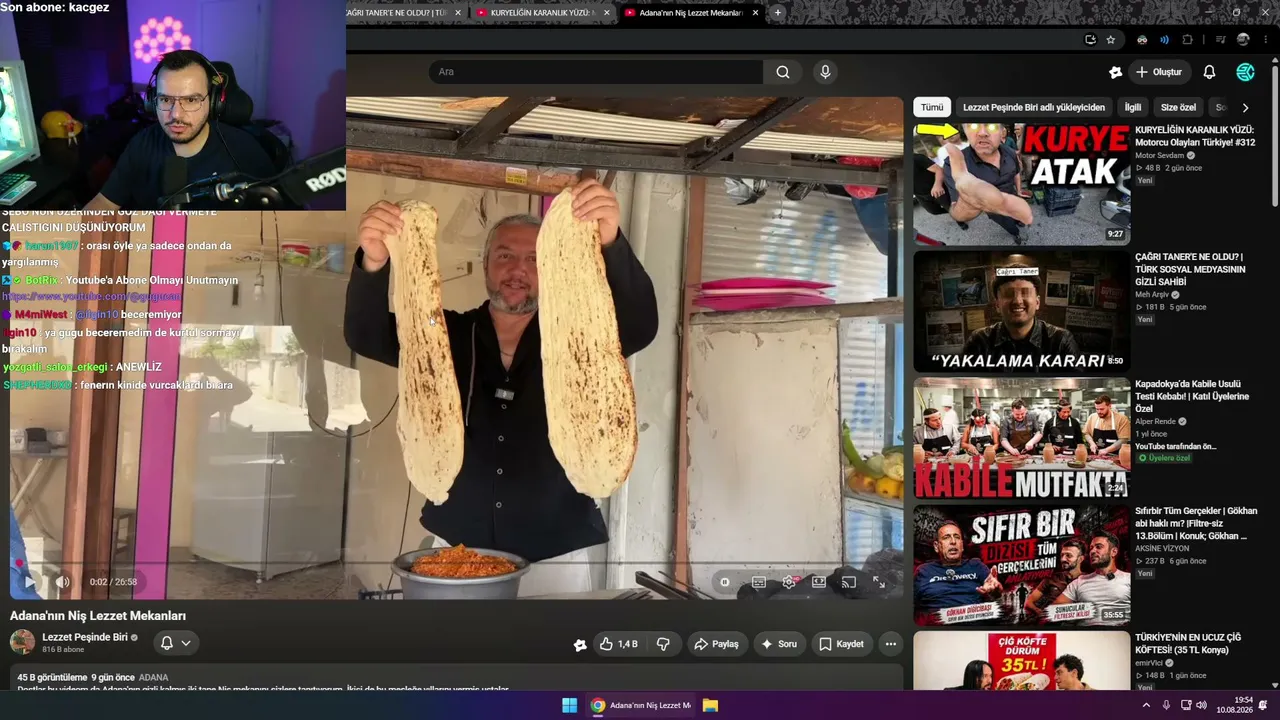Viewport: 1280px width, 720px height.
Task: Cast video to a TV device
Action: pos(849,582)
